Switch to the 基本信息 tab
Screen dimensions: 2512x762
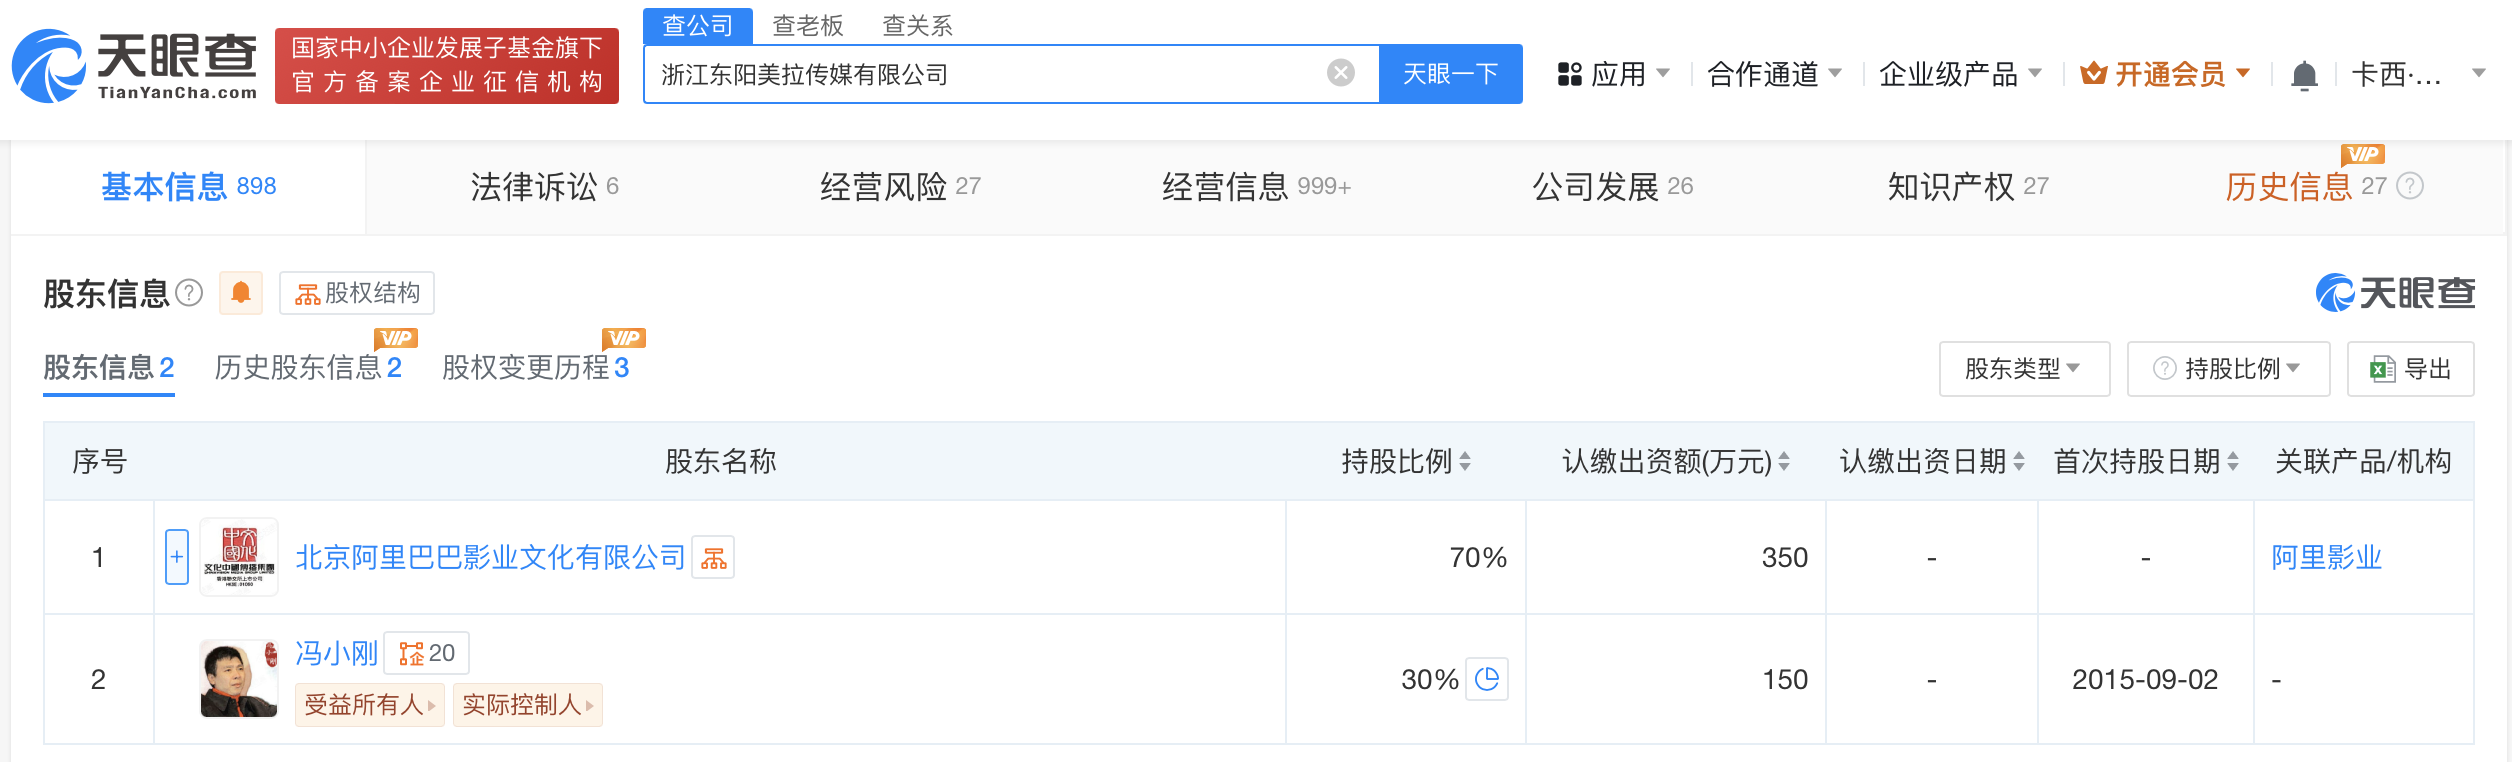[x=188, y=187]
